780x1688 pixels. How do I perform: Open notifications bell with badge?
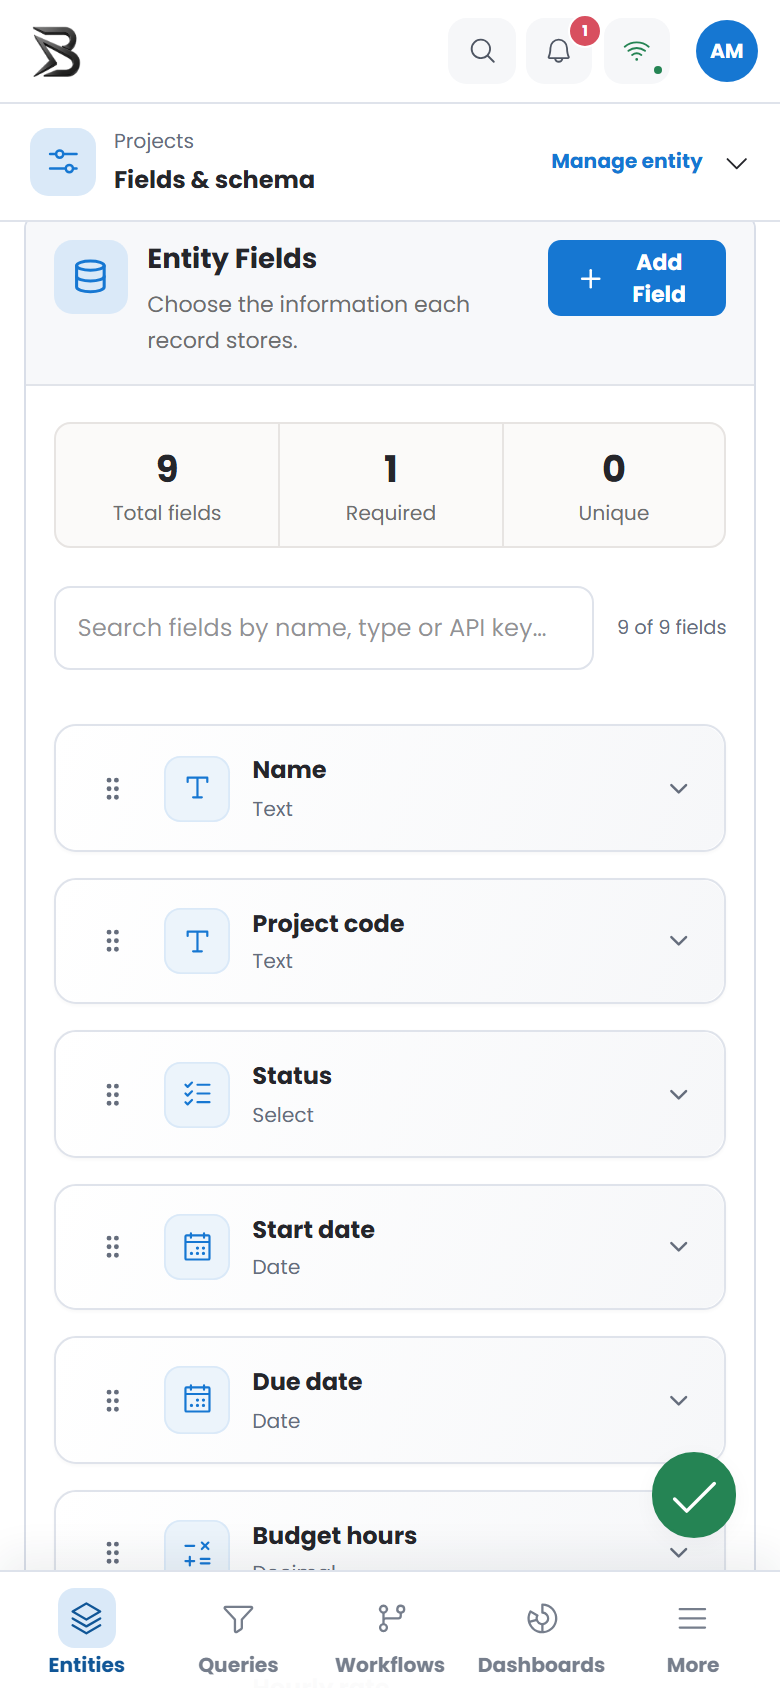[559, 51]
